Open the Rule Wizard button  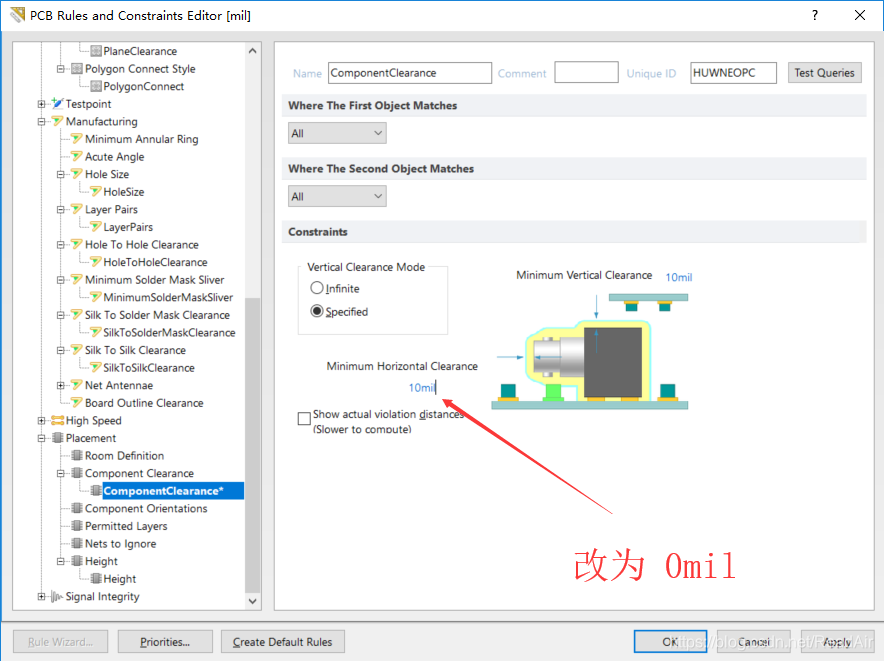pos(60,642)
